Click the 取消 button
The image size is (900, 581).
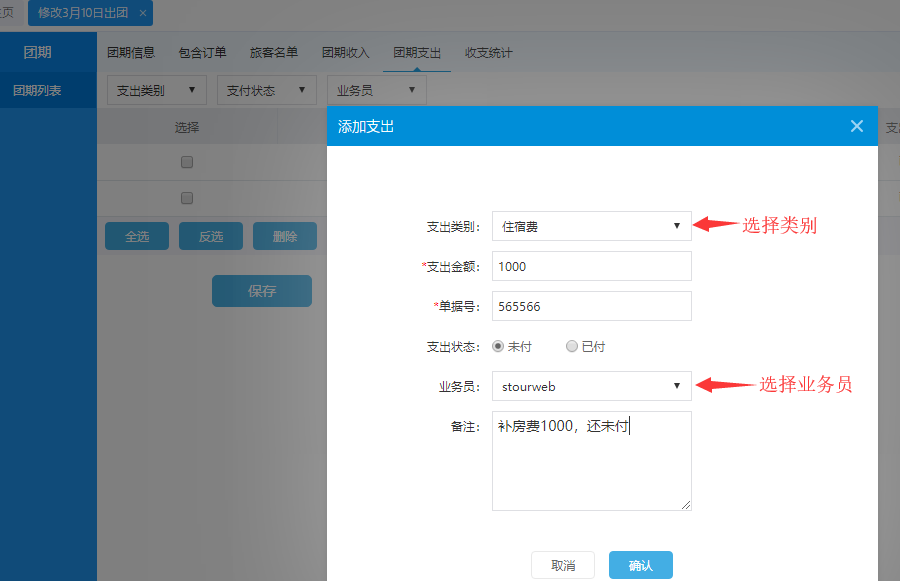(562, 565)
